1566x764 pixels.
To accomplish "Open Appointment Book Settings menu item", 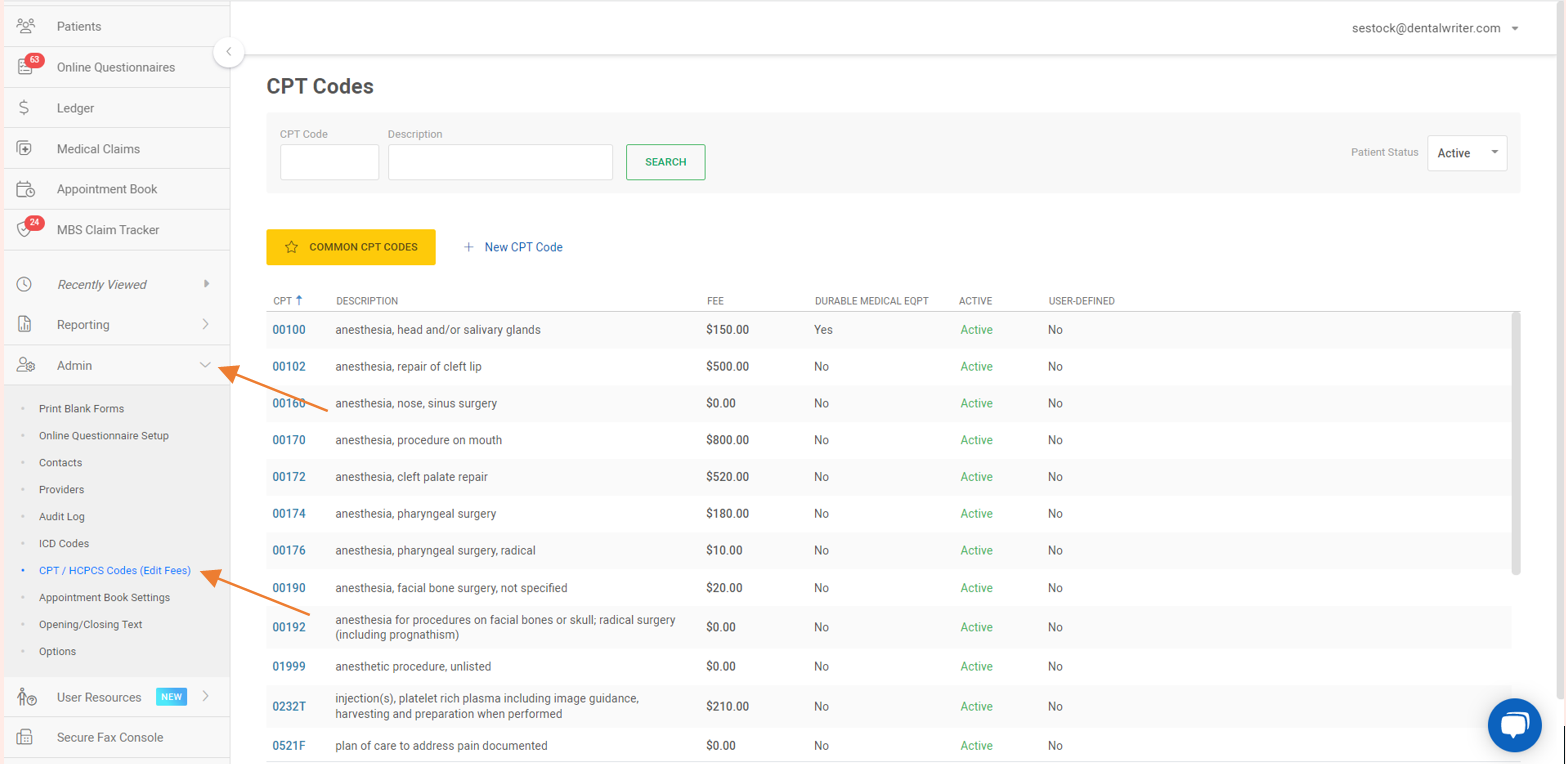I will coord(104,598).
